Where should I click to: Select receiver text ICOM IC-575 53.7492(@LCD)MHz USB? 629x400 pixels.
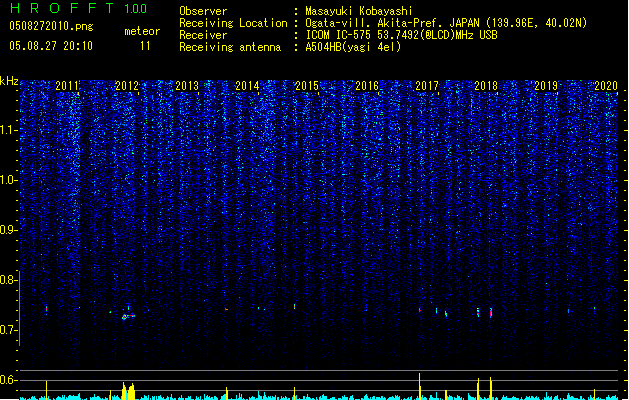coord(402,35)
